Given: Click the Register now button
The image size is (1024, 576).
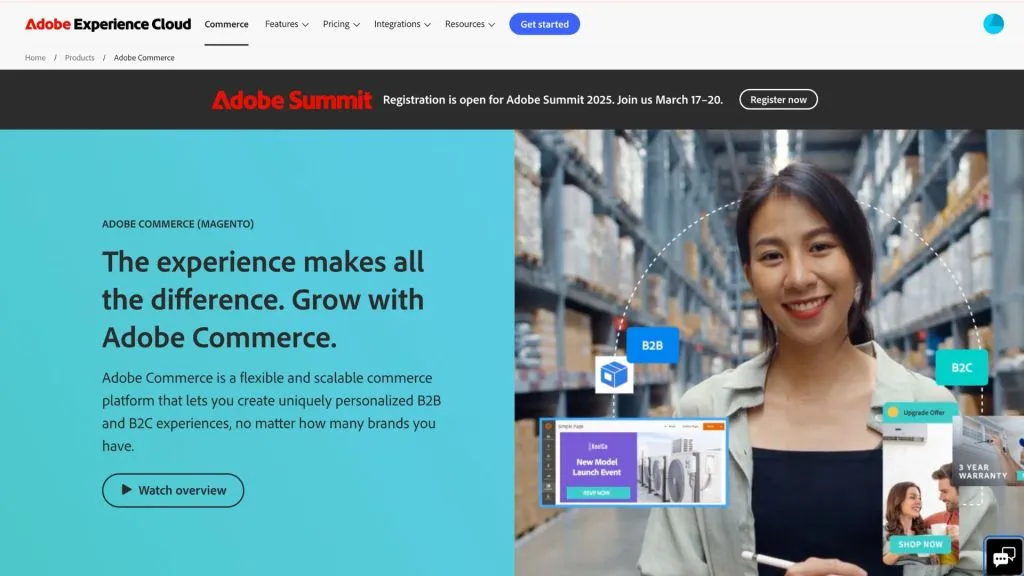Looking at the screenshot, I should 778,99.
